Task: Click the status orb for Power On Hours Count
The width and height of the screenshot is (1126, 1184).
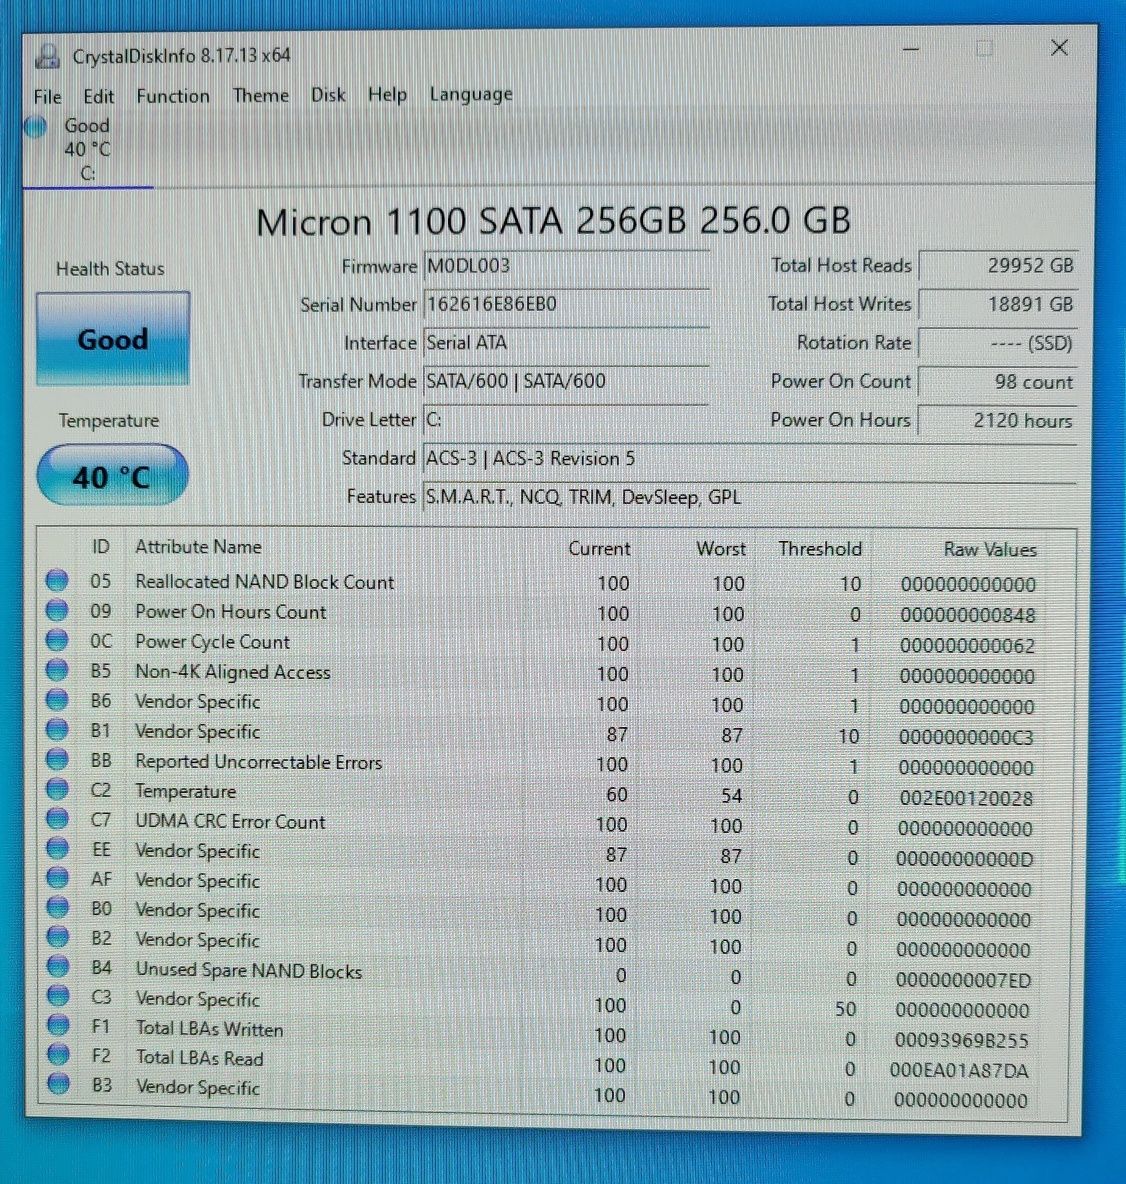Action: pyautogui.click(x=57, y=609)
